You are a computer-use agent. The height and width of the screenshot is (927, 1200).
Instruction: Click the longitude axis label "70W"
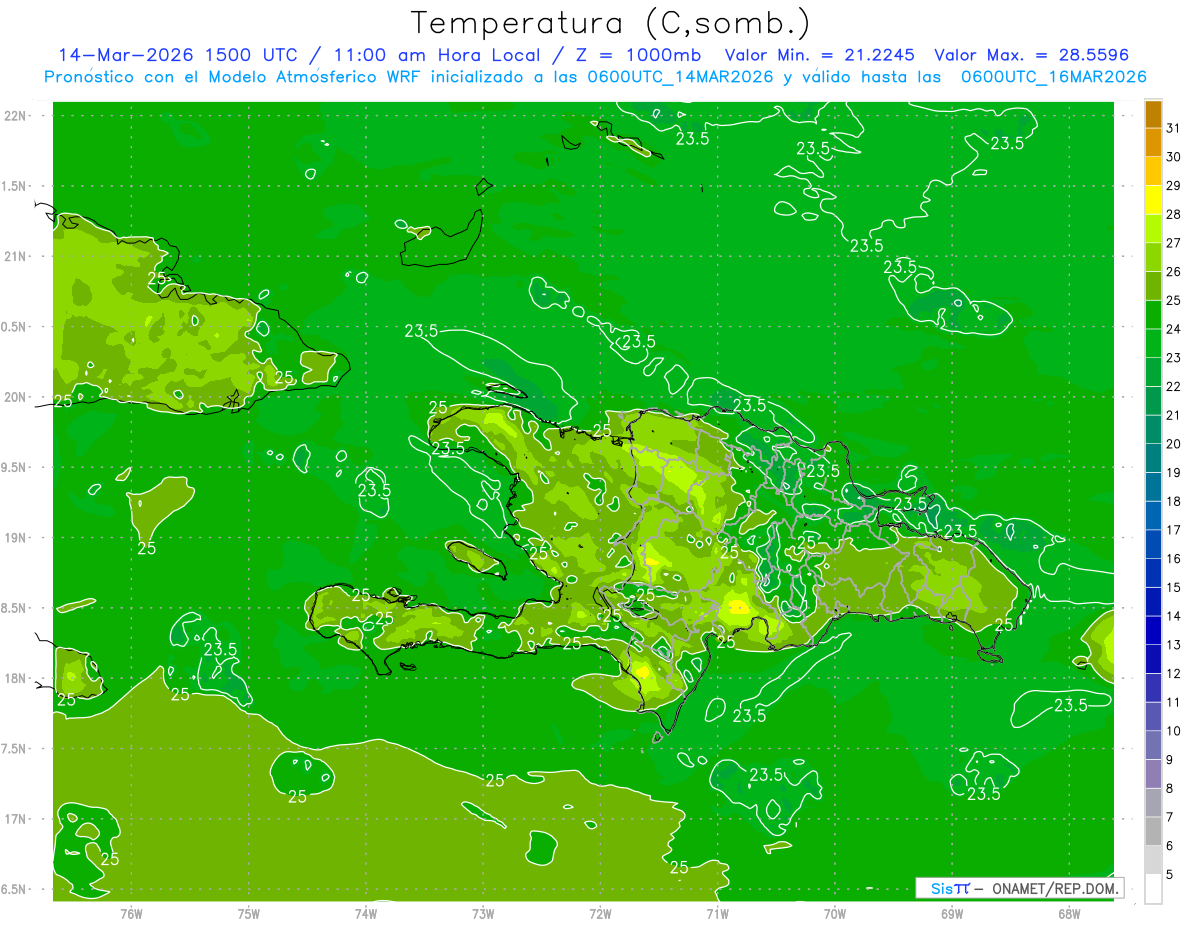point(834,913)
